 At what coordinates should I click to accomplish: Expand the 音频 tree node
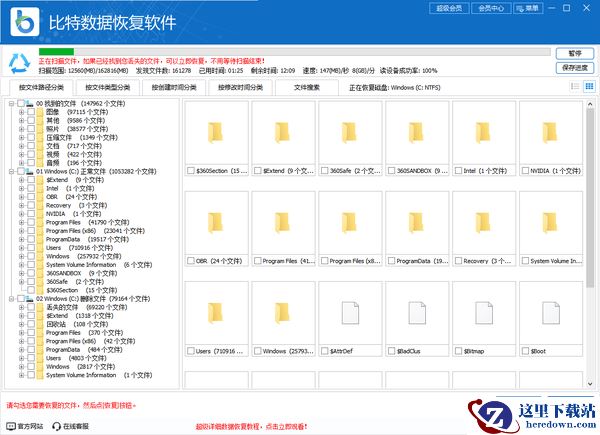(21, 163)
